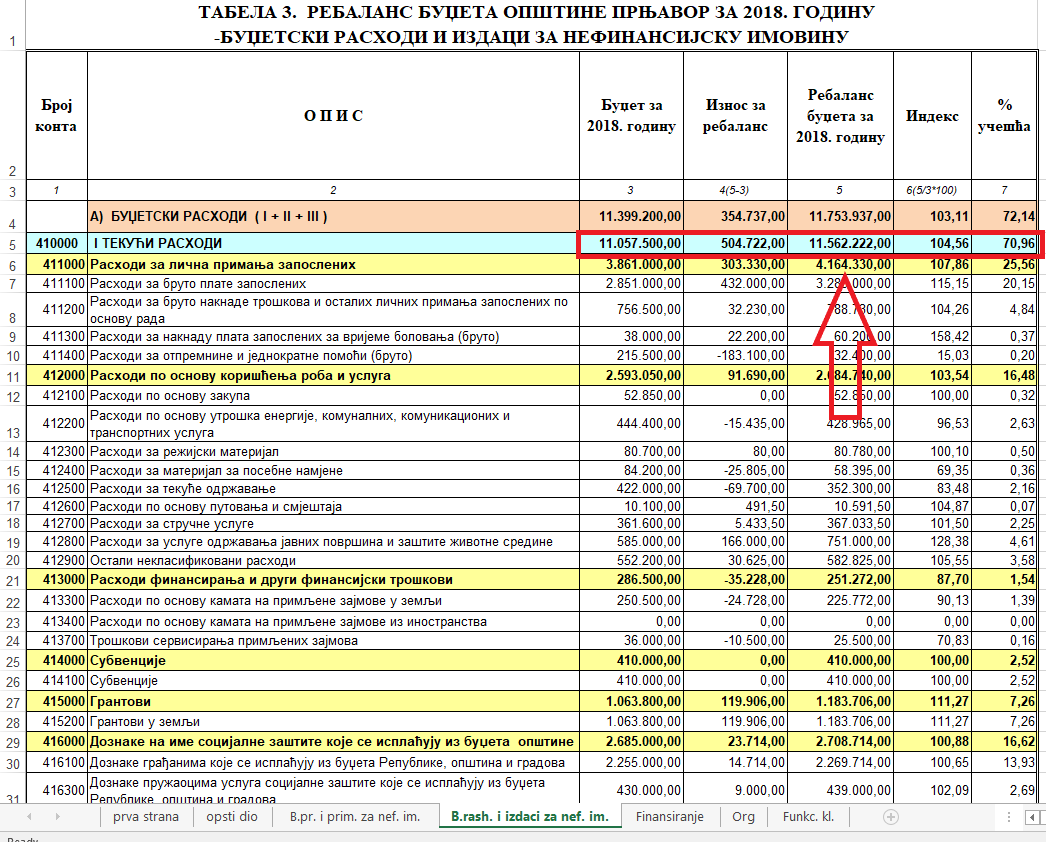Click the '444.400,00' cell
This screenshot has height=842, width=1046.
pos(632,423)
